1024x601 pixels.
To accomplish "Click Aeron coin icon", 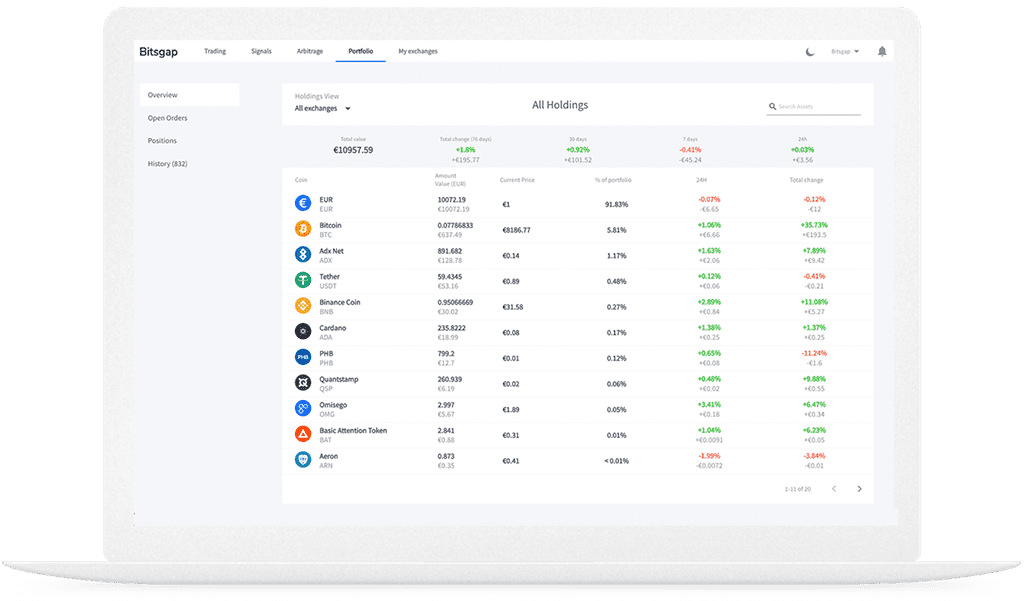I will click(303, 460).
